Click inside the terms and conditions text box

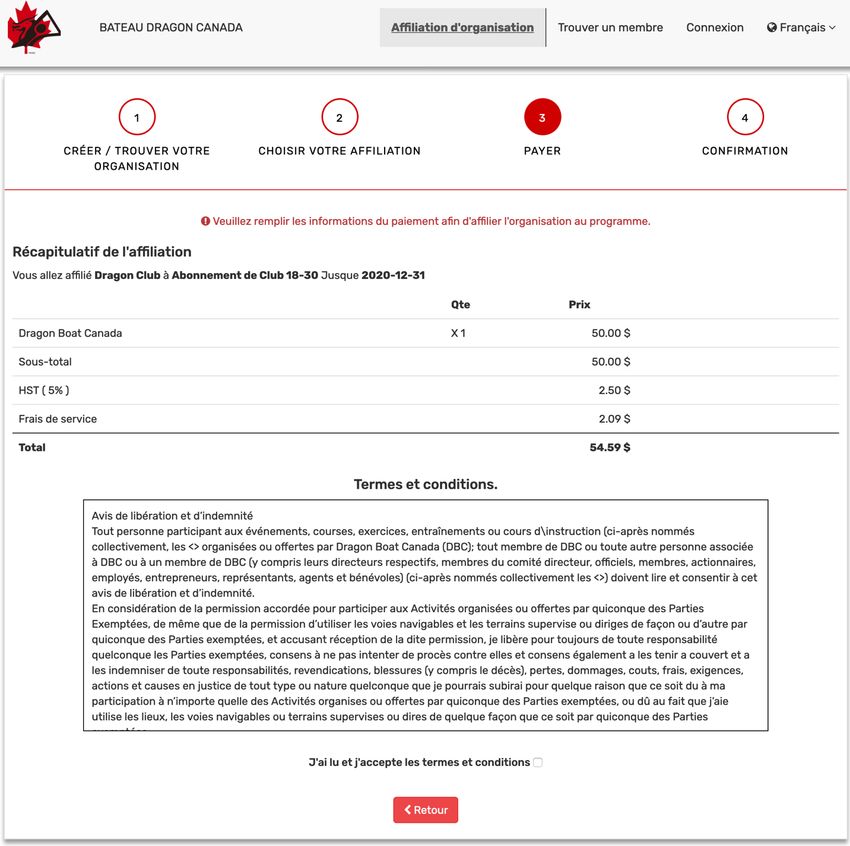tap(425, 615)
